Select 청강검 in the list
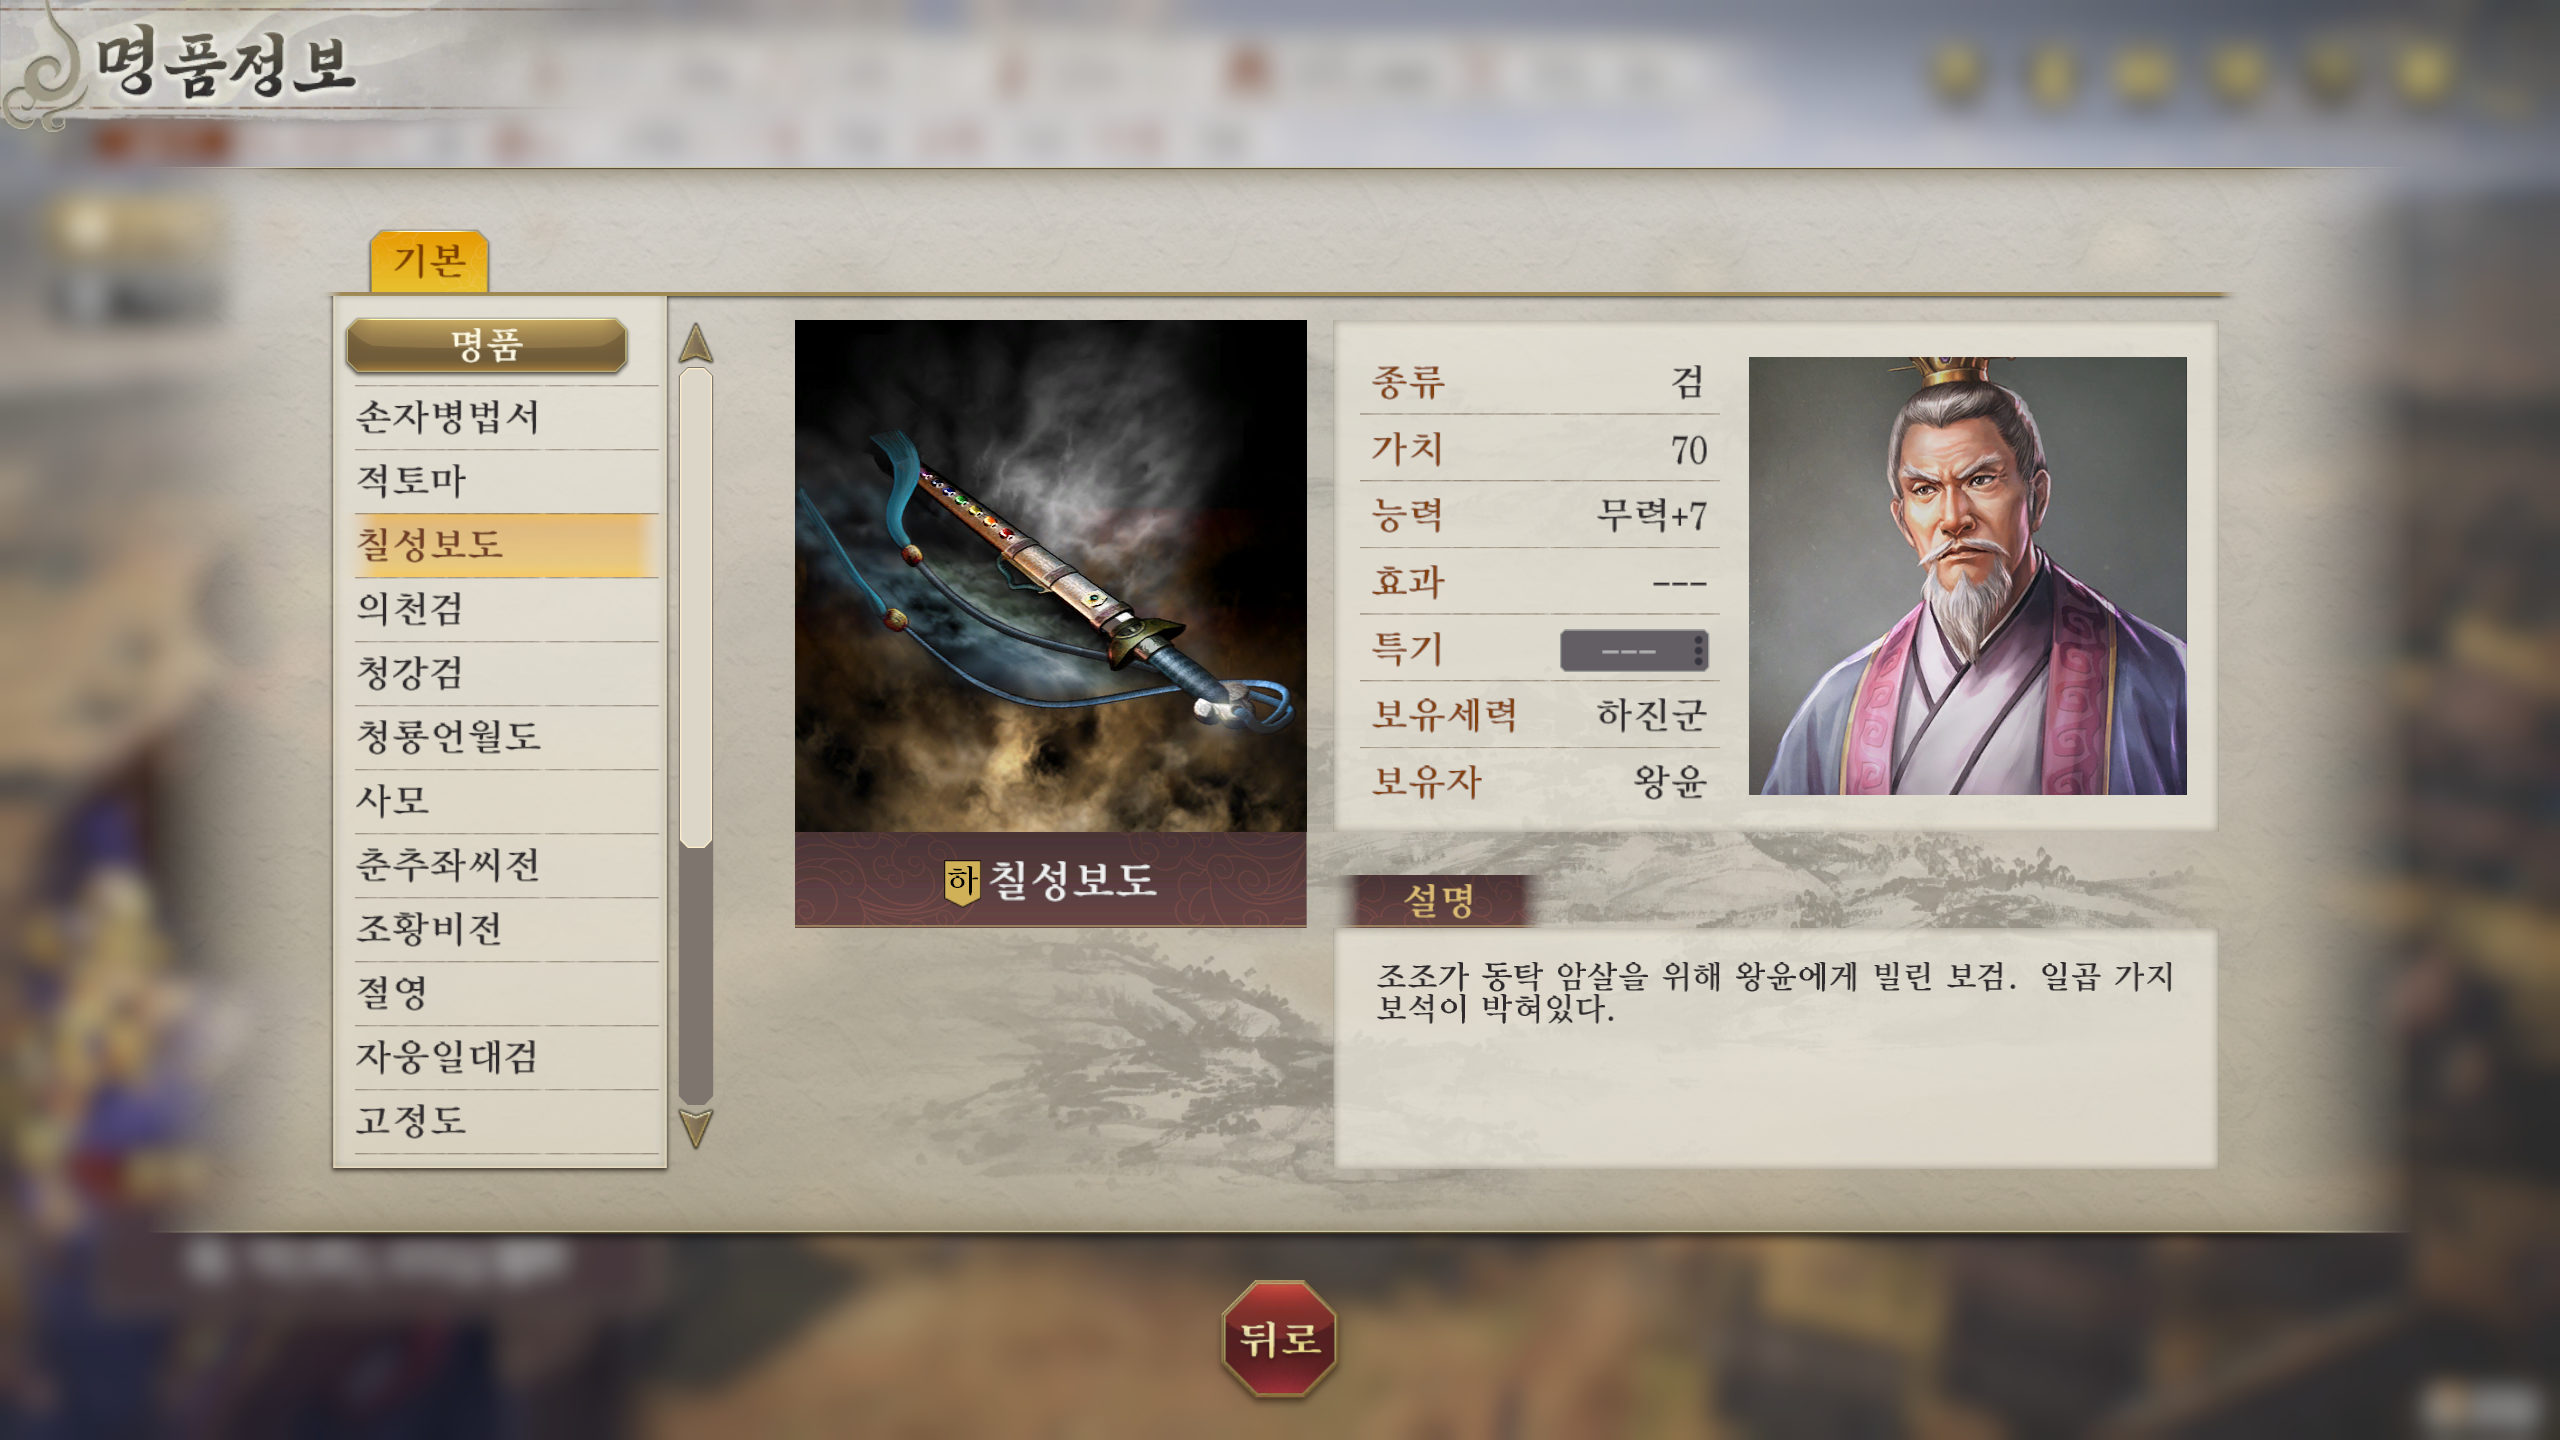This screenshot has width=2560, height=1440. pyautogui.click(x=506, y=673)
